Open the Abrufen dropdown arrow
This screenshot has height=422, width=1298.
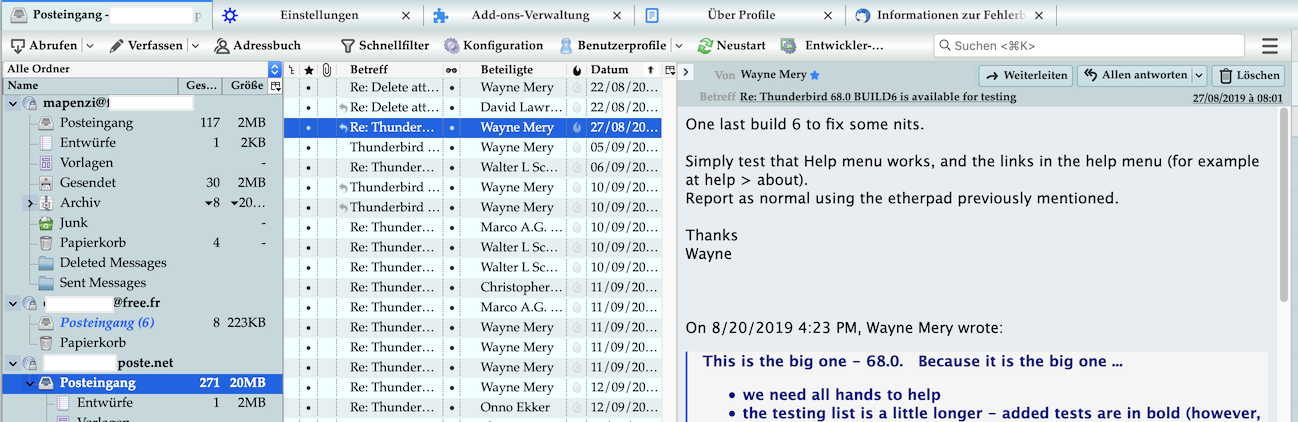click(x=89, y=46)
